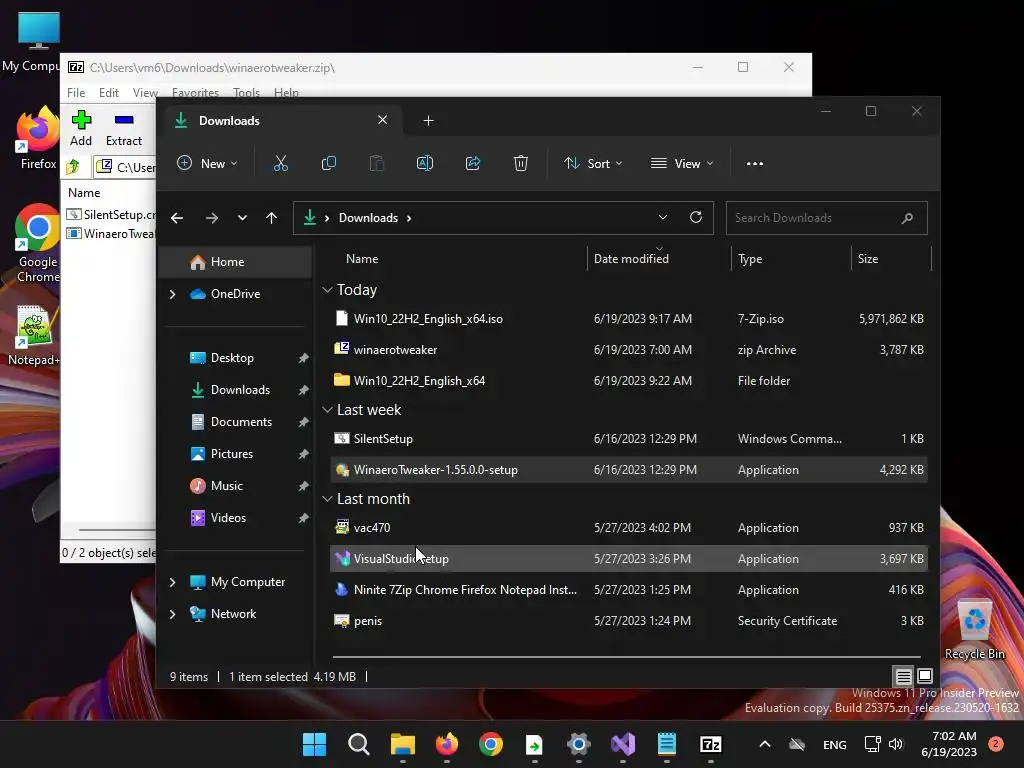Image resolution: width=1024 pixels, height=768 pixels.
Task: Click the Refresh button beside address bar
Action: 696,217
